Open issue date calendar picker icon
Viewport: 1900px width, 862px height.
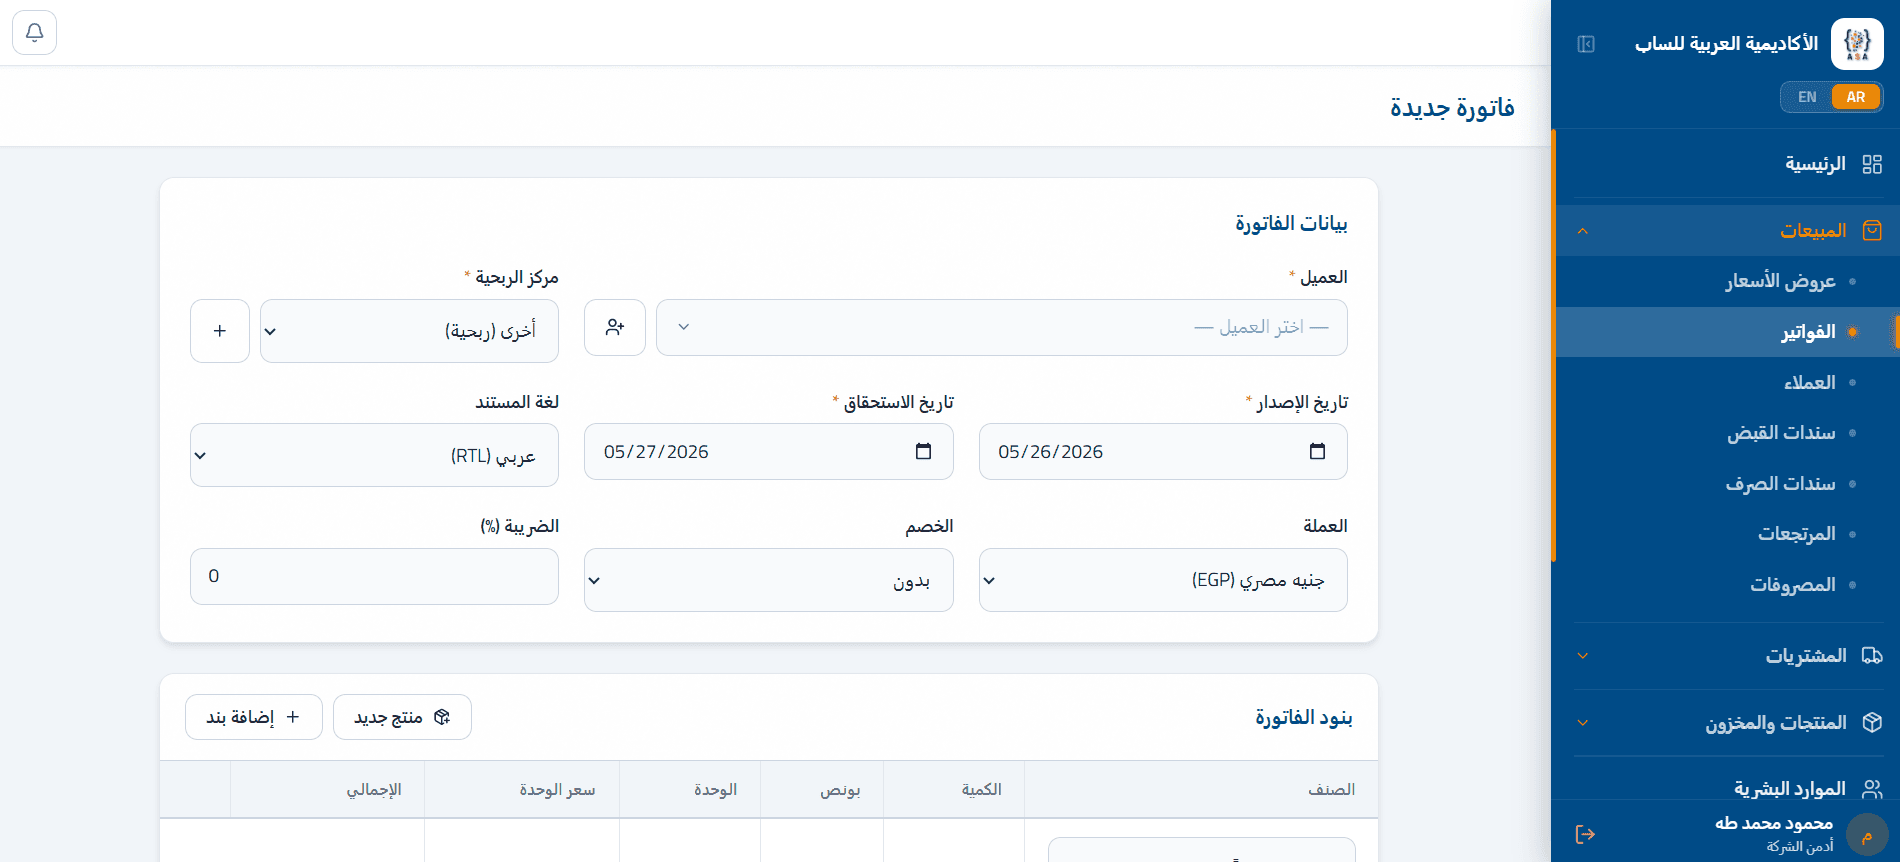point(1317,451)
